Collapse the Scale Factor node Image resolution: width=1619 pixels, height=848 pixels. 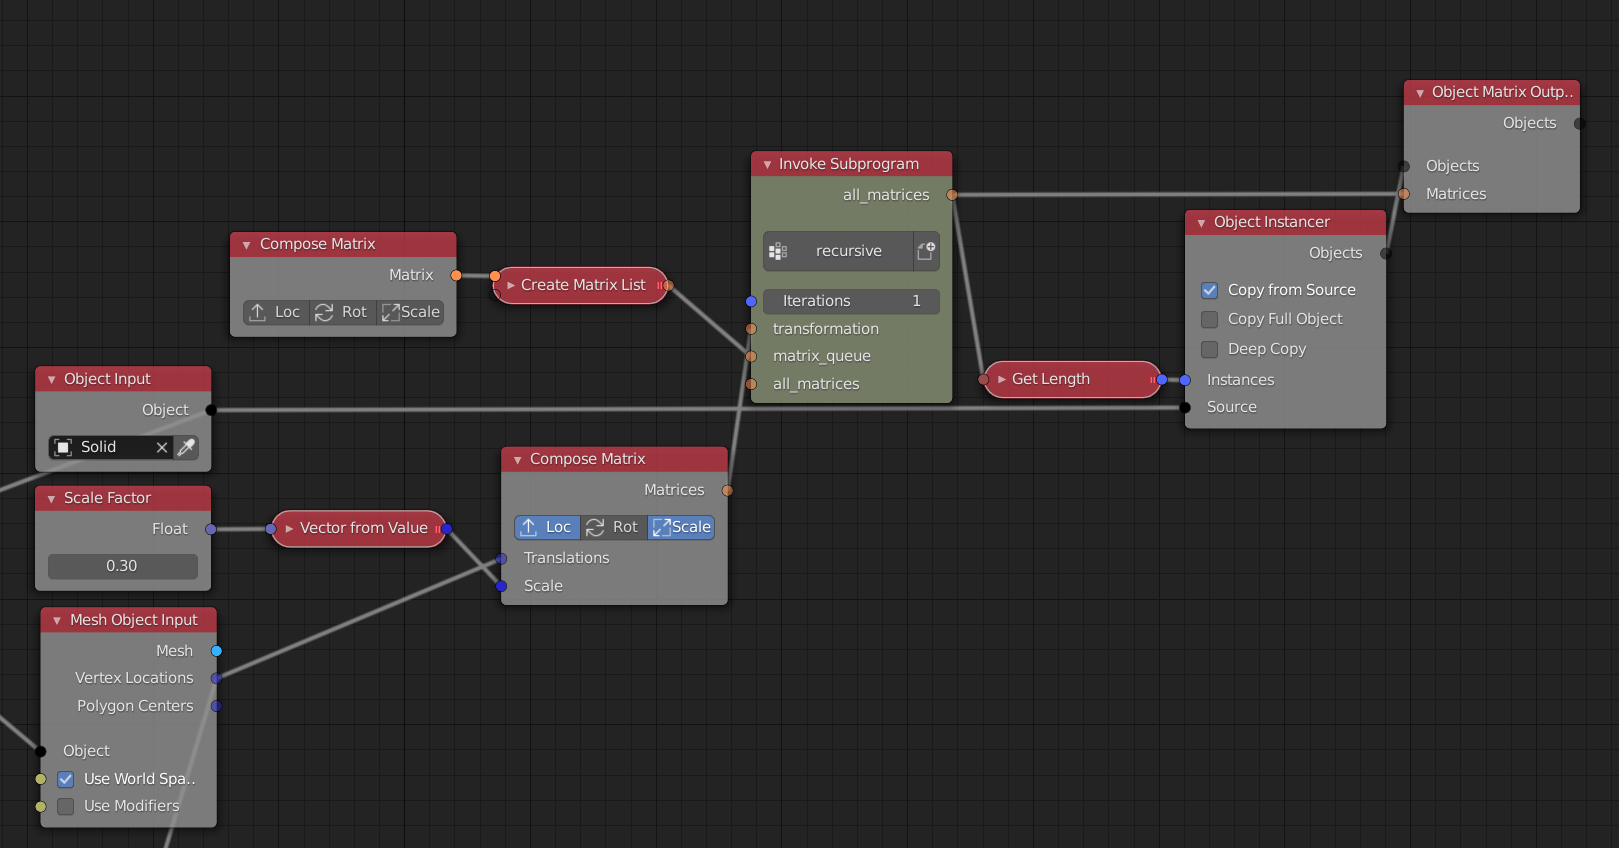coord(51,499)
